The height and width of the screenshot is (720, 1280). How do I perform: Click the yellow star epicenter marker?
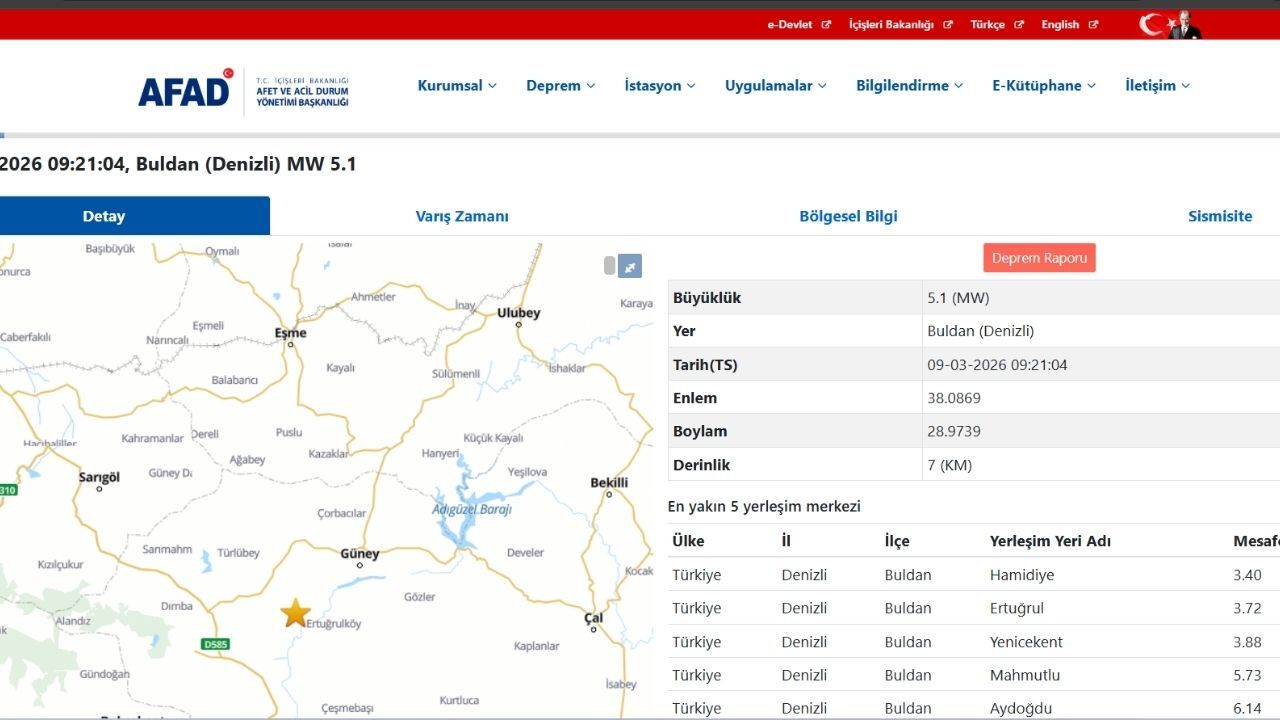click(x=295, y=613)
